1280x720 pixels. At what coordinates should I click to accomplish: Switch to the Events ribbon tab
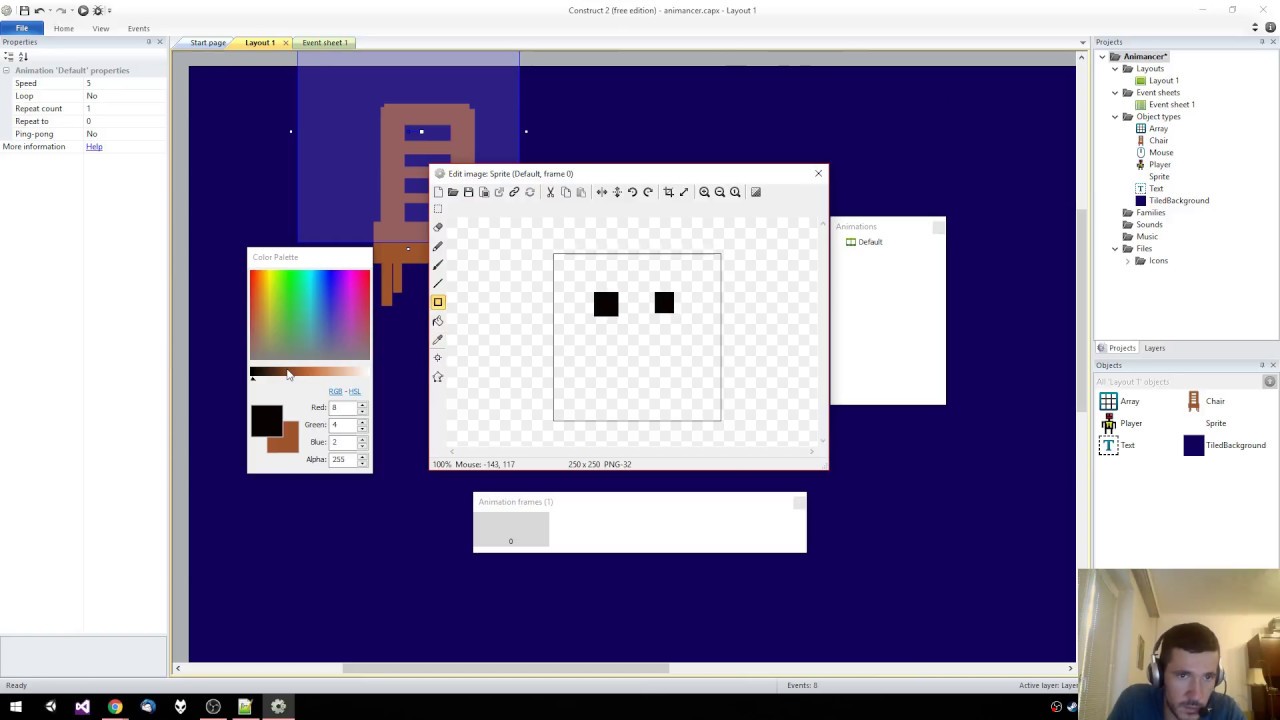coord(138,28)
